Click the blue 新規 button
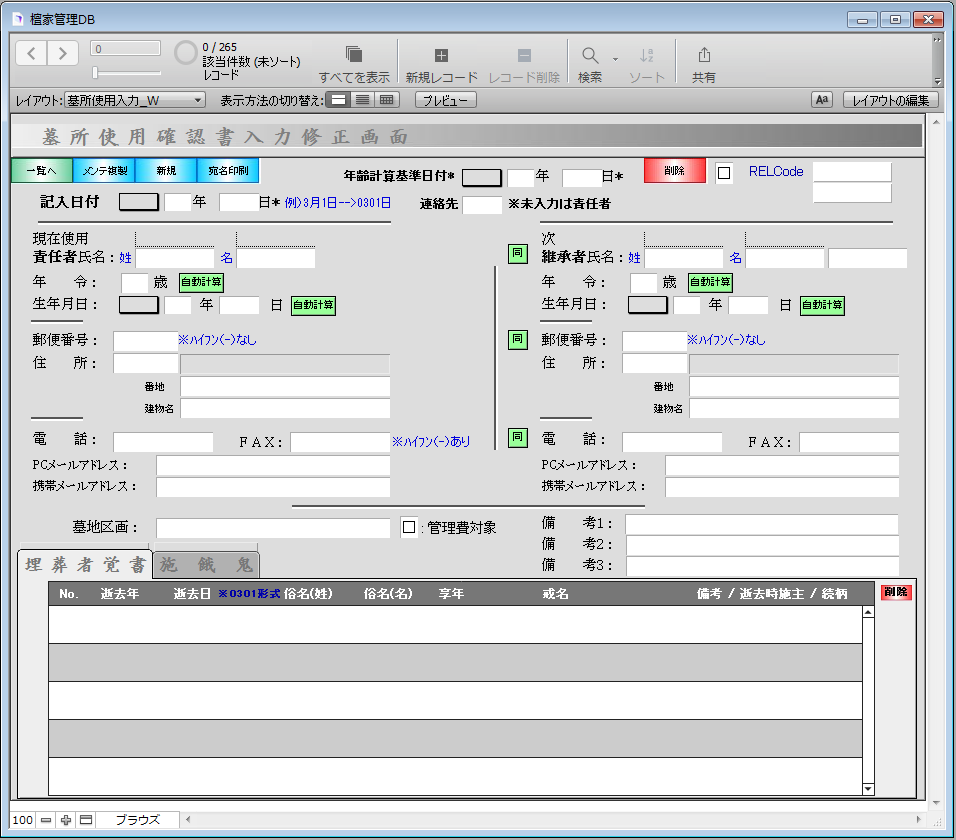This screenshot has height=840, width=956. pos(166,171)
